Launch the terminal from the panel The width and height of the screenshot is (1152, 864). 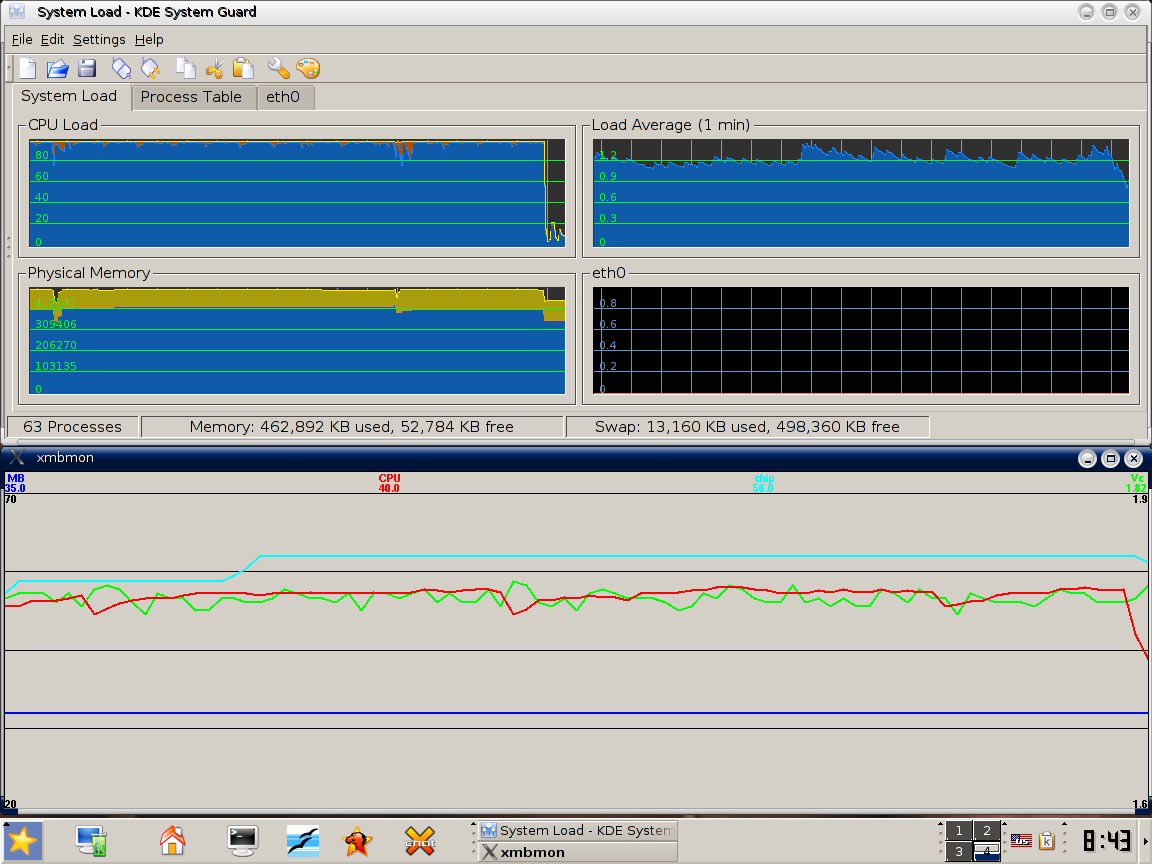(242, 841)
